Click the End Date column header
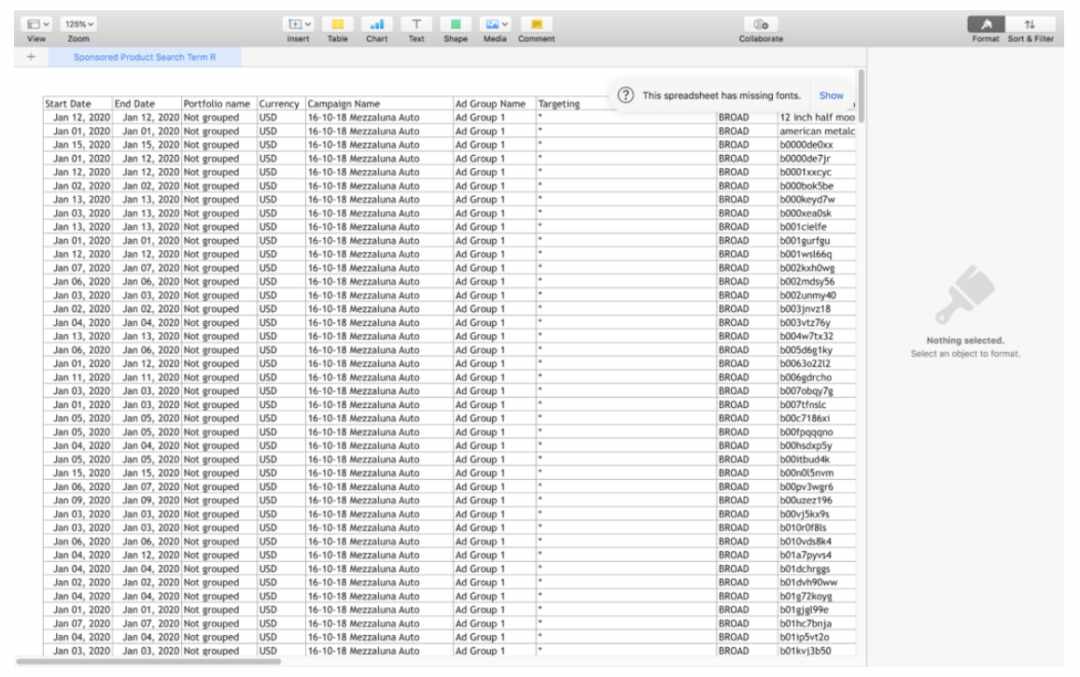The width and height of the screenshot is (1080, 677). click(x=147, y=103)
